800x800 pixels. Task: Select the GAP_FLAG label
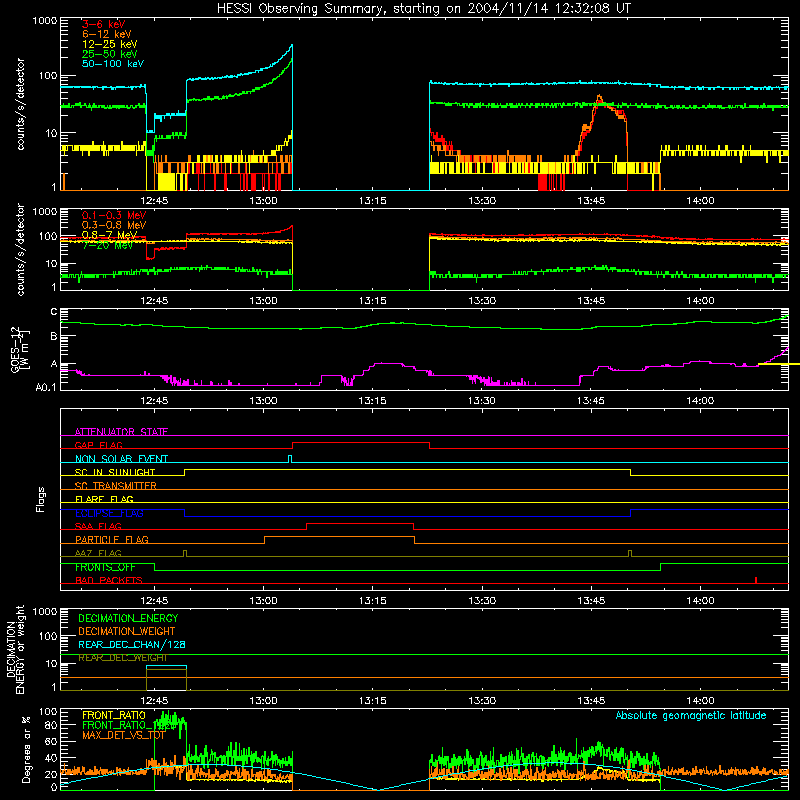click(98, 445)
